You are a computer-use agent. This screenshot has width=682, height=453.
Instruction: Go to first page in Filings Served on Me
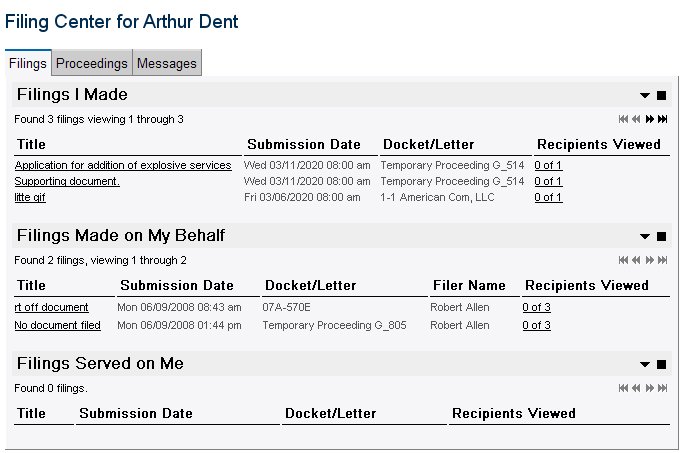tap(623, 388)
